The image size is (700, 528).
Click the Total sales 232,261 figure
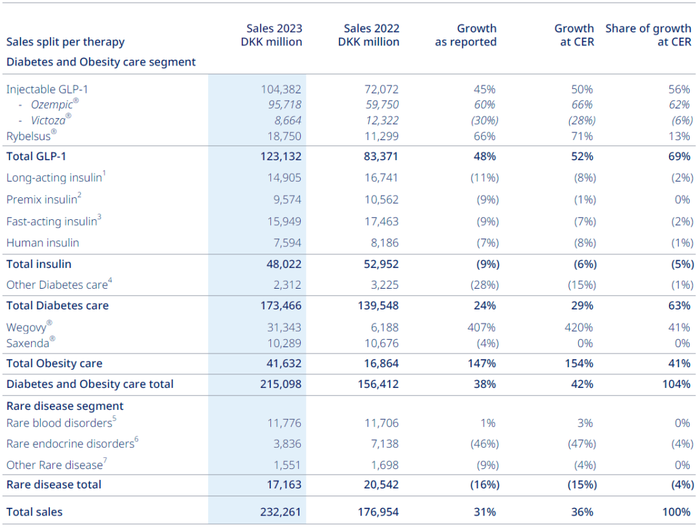[280, 512]
